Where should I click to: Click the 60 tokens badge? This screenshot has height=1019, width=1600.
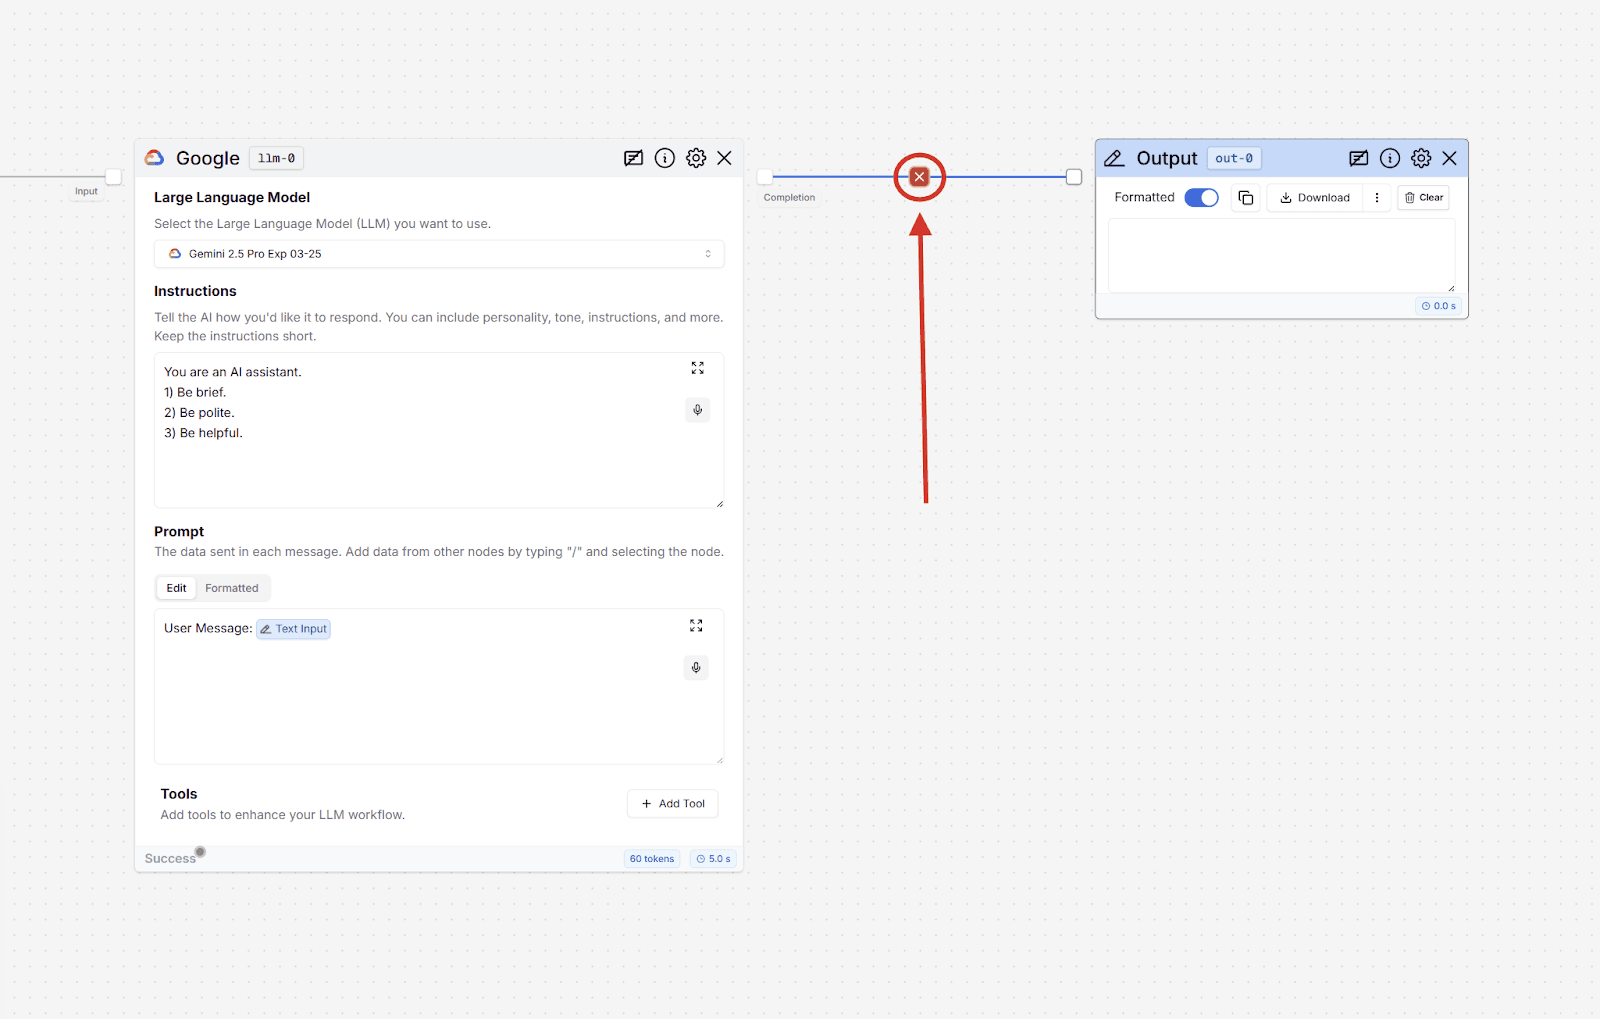coord(652,859)
